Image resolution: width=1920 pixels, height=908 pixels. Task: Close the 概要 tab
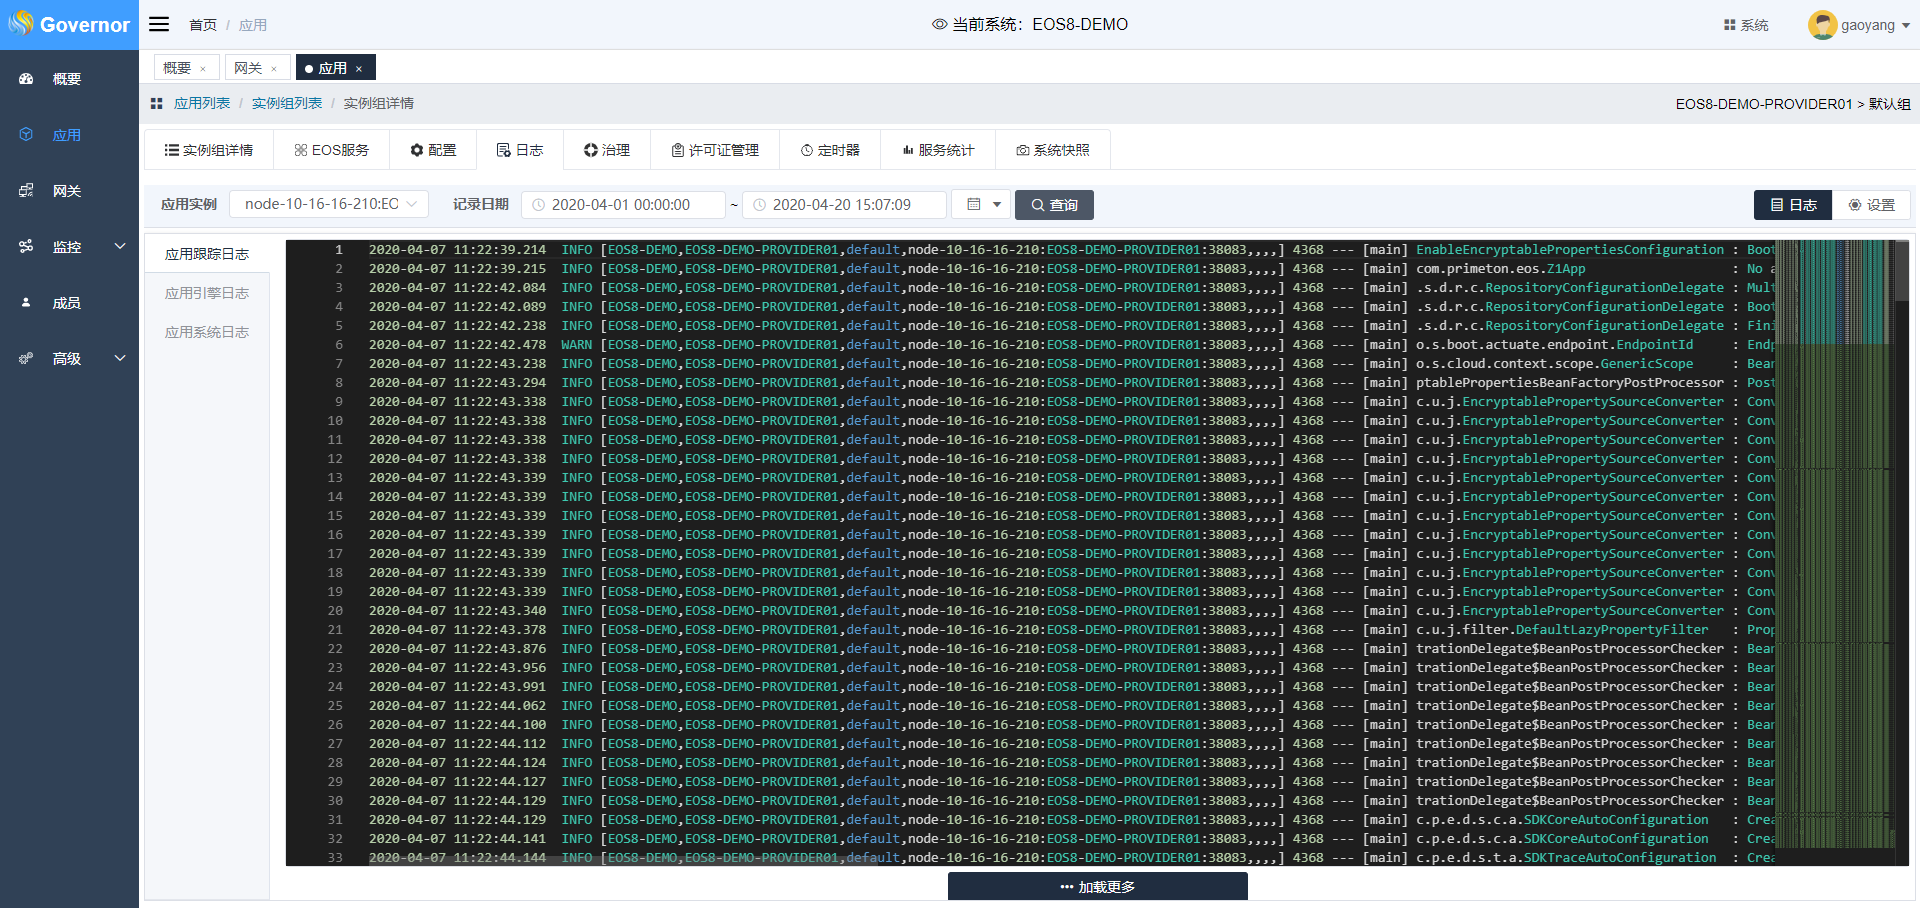point(203,69)
